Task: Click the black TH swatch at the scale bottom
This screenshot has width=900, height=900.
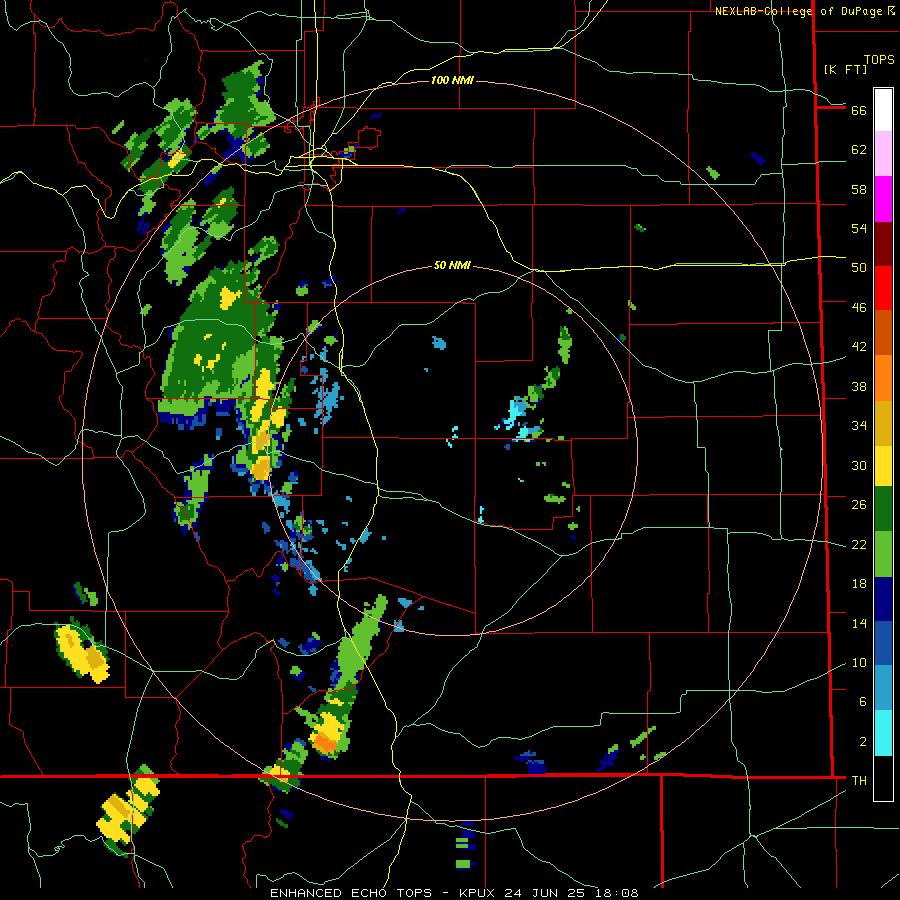Action: (883, 778)
